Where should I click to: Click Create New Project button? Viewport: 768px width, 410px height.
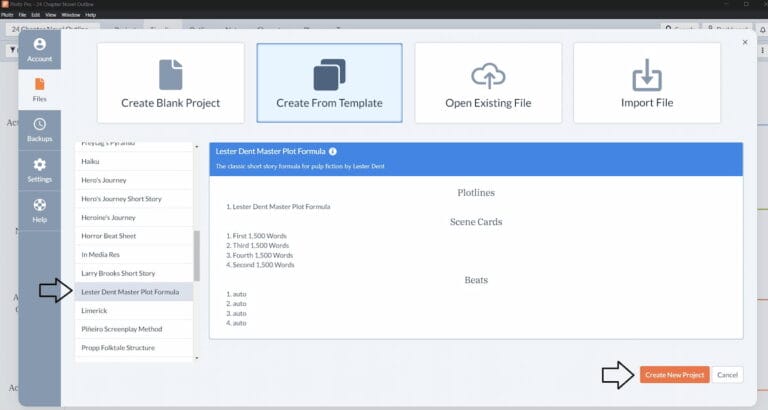click(675, 375)
